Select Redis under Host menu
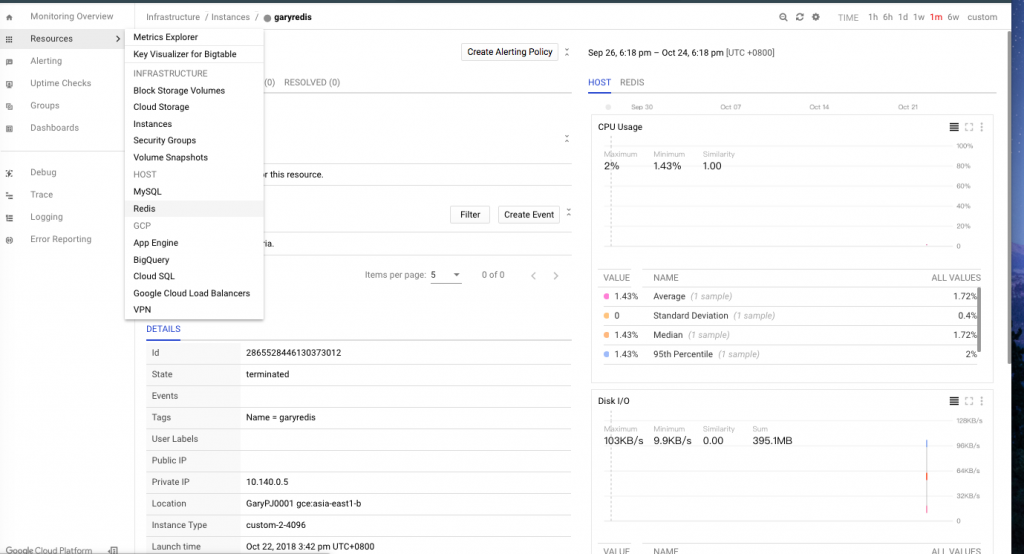This screenshot has width=1024, height=554. point(144,208)
